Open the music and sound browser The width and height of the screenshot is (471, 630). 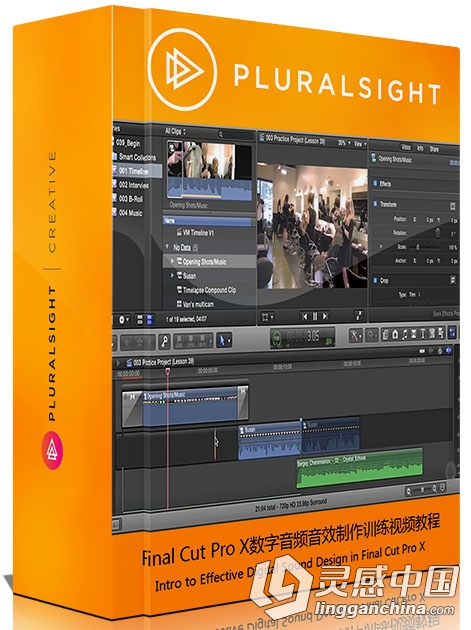[404, 333]
